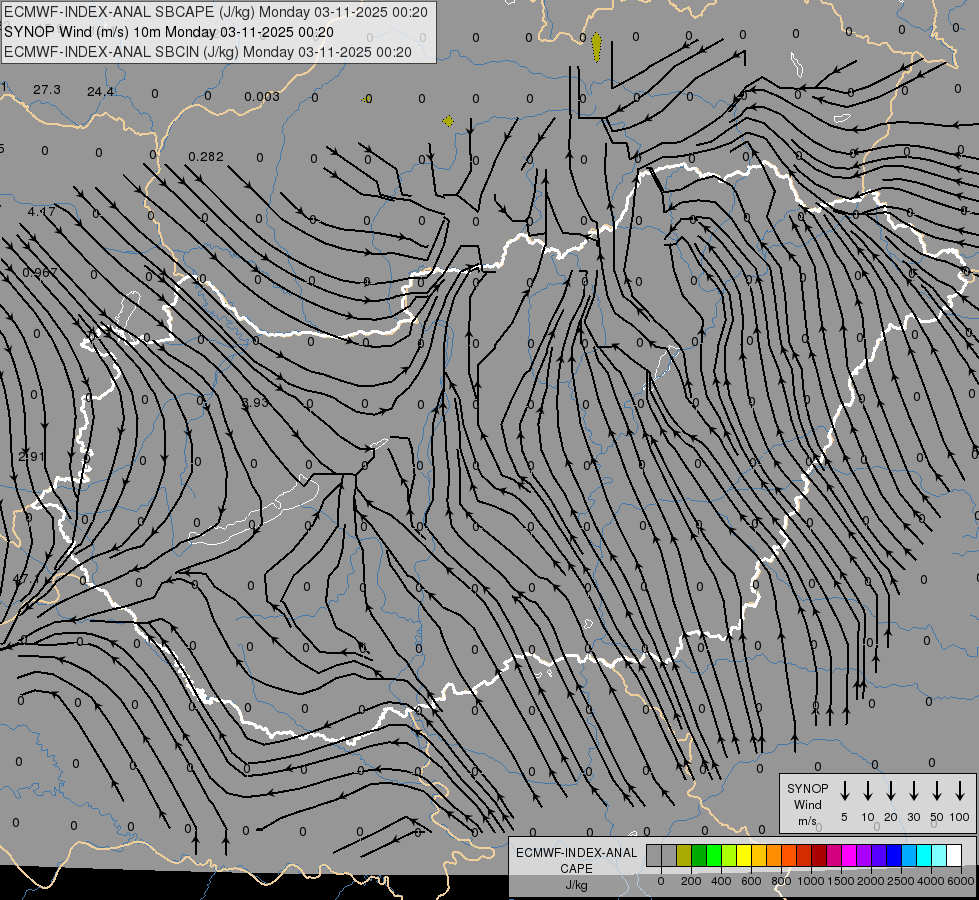Click the 3.93 value on the map
Viewport: 979px width, 900px height.
click(255, 403)
